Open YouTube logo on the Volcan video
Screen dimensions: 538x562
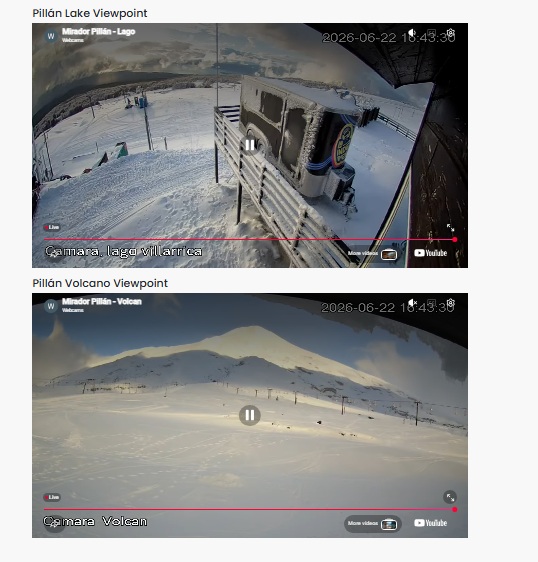[430, 523]
